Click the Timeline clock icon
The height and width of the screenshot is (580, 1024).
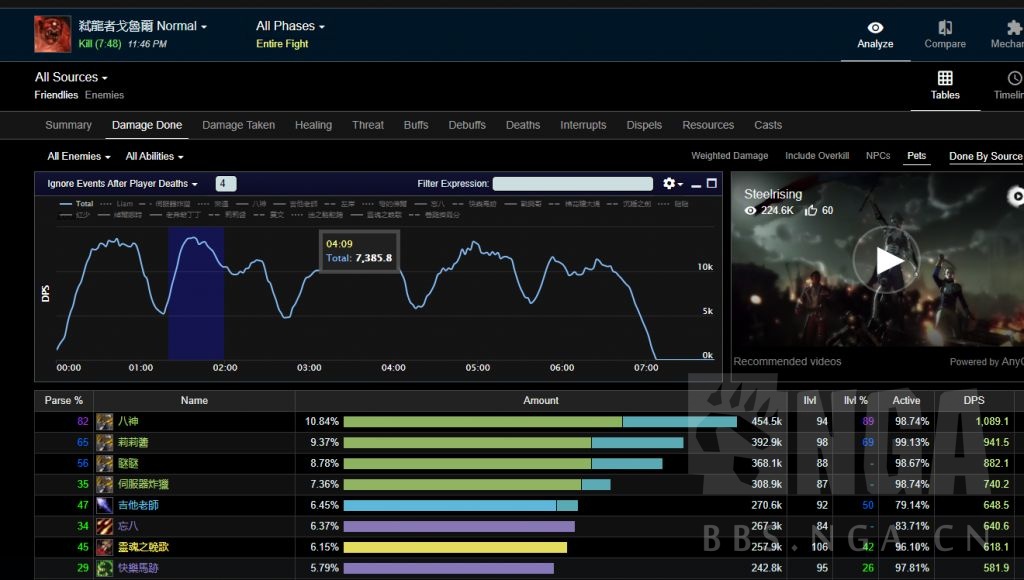coord(1014,78)
